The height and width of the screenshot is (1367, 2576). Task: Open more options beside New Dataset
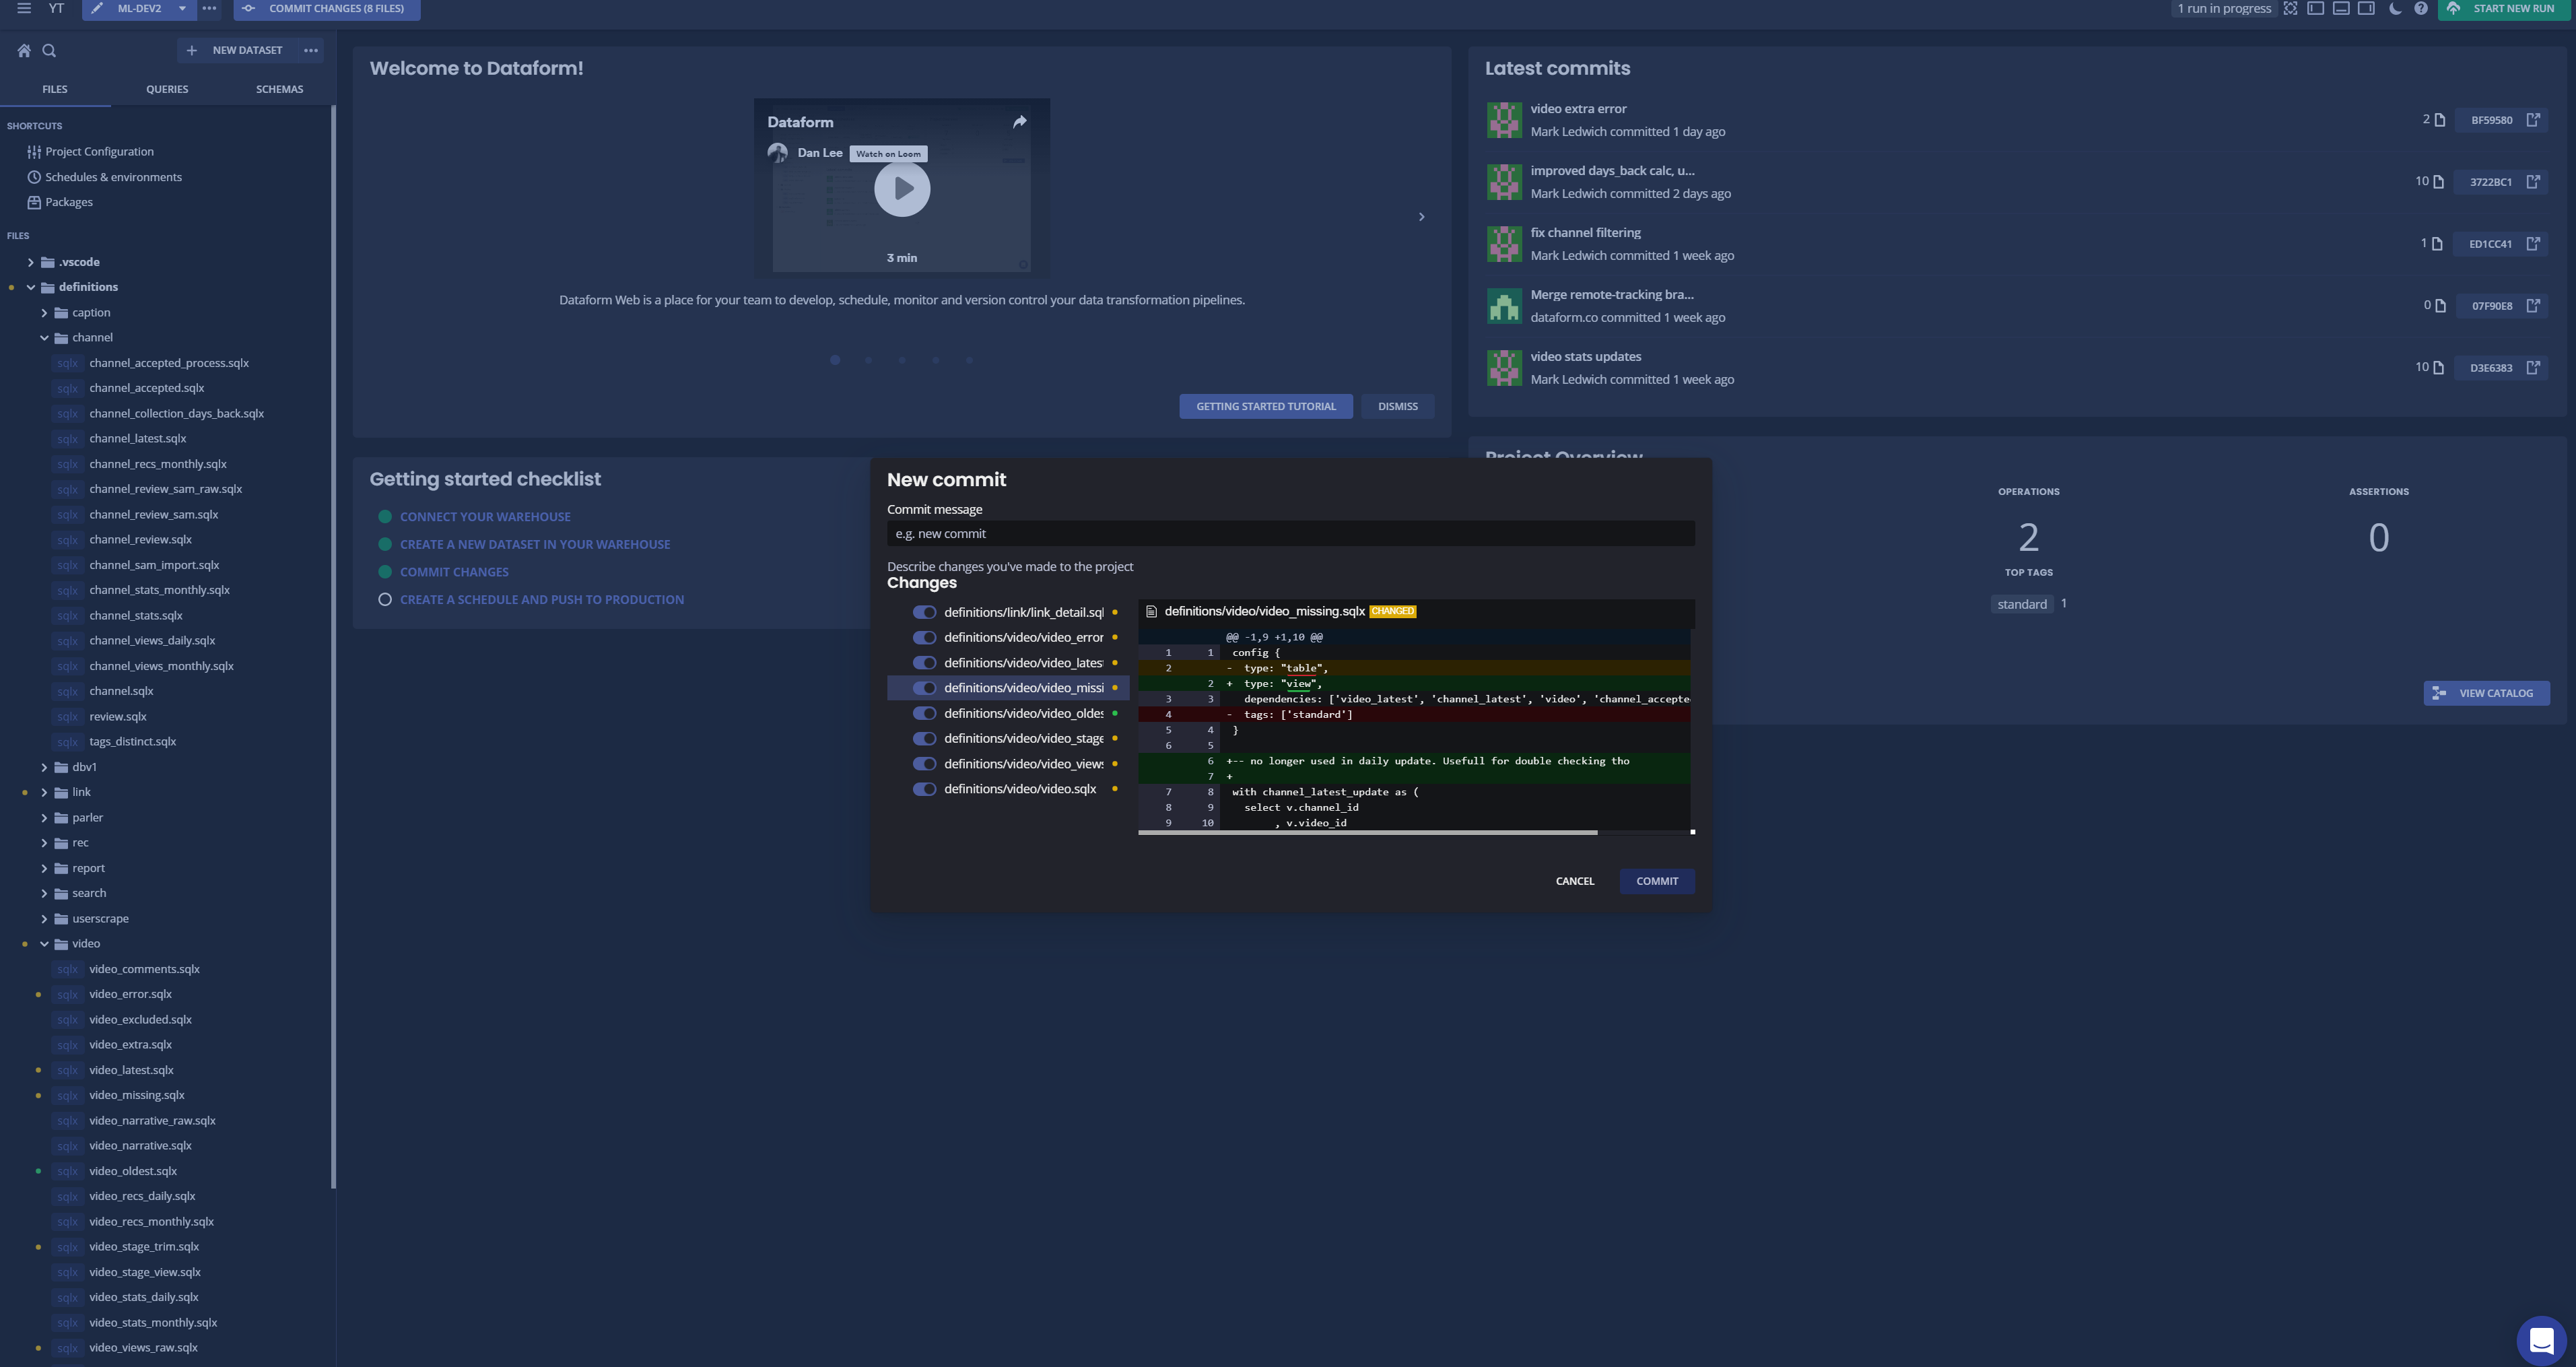(x=311, y=50)
